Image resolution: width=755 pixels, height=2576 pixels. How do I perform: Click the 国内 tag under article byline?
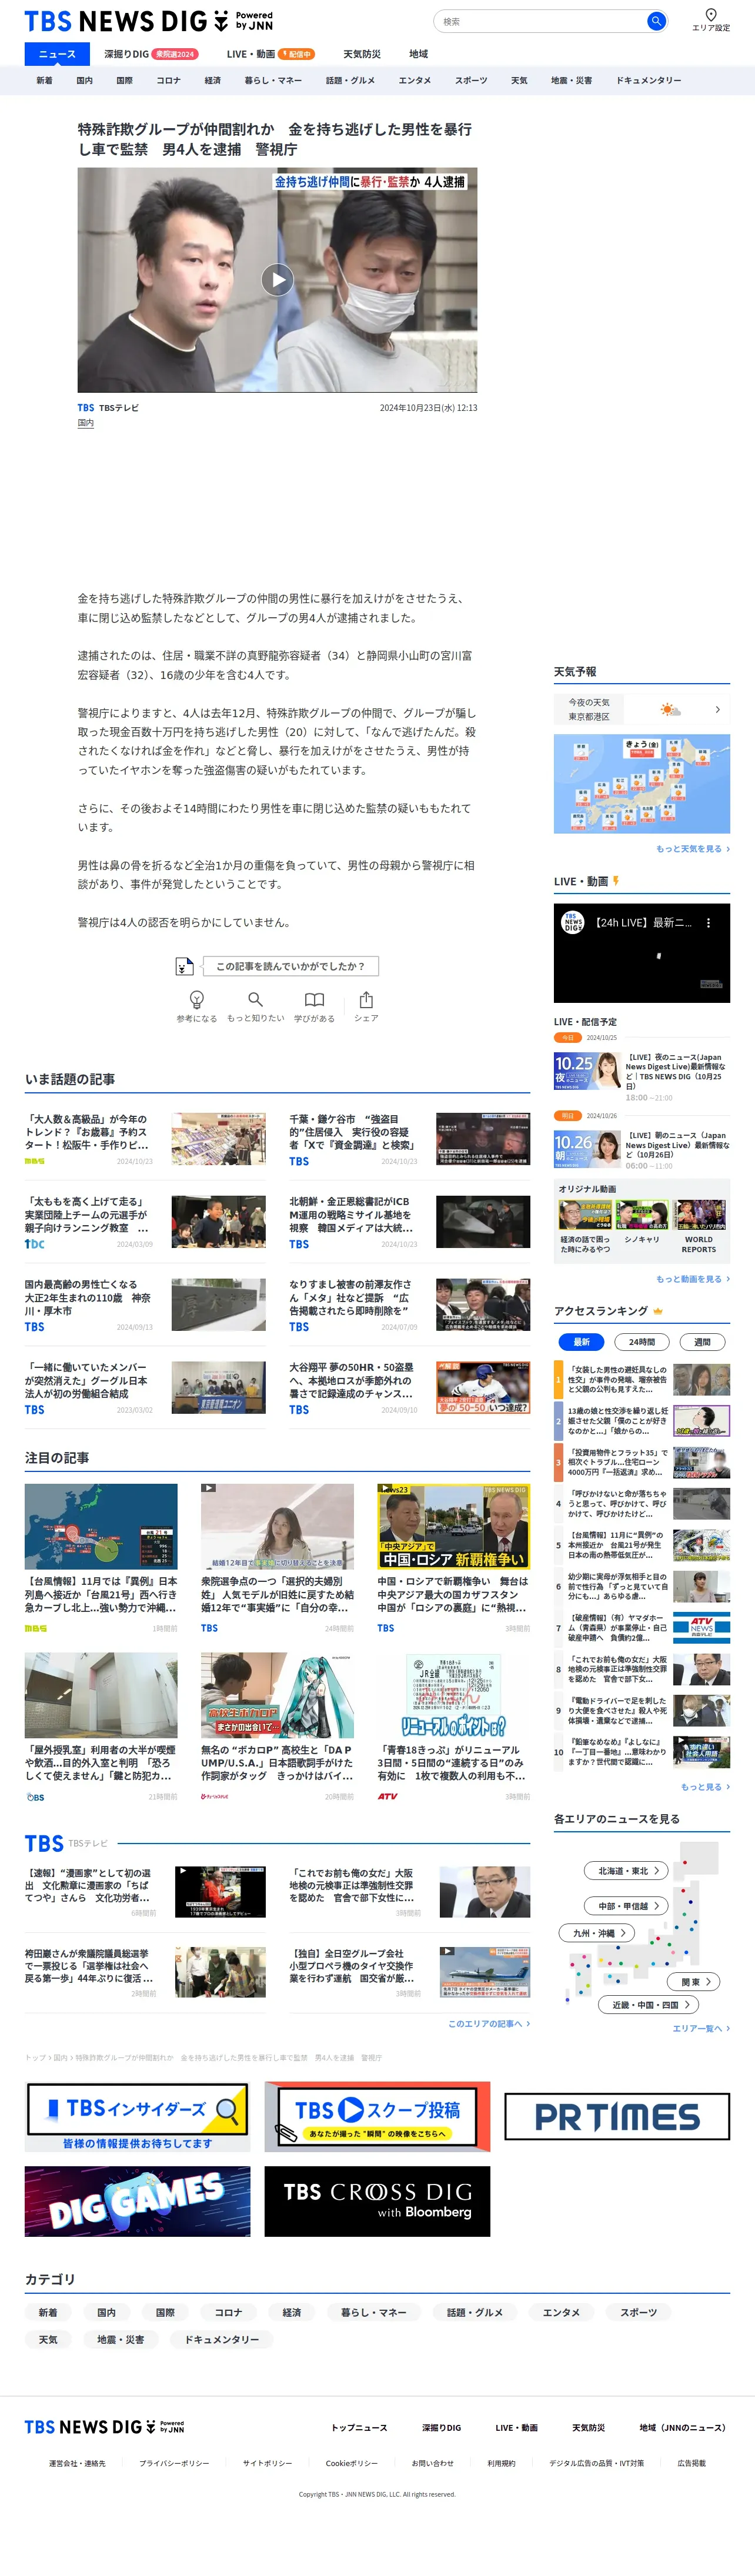[86, 423]
